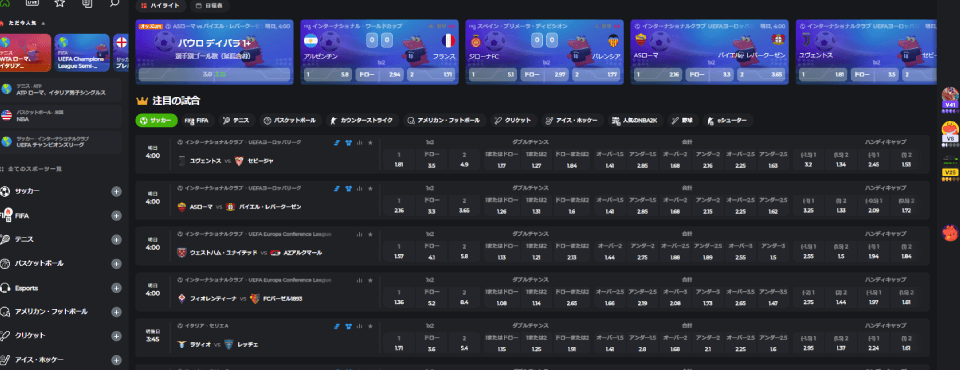Expand テニス category with plus button in sidebar
960x370 pixels.
[x=116, y=240]
